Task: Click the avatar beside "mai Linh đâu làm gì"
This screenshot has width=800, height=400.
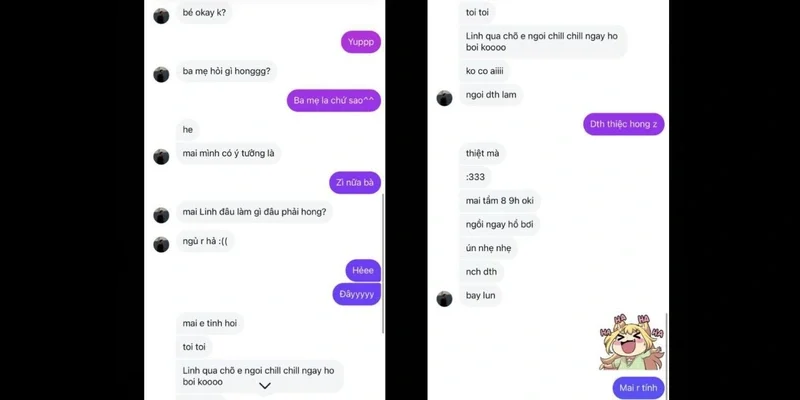Action: coord(161,215)
